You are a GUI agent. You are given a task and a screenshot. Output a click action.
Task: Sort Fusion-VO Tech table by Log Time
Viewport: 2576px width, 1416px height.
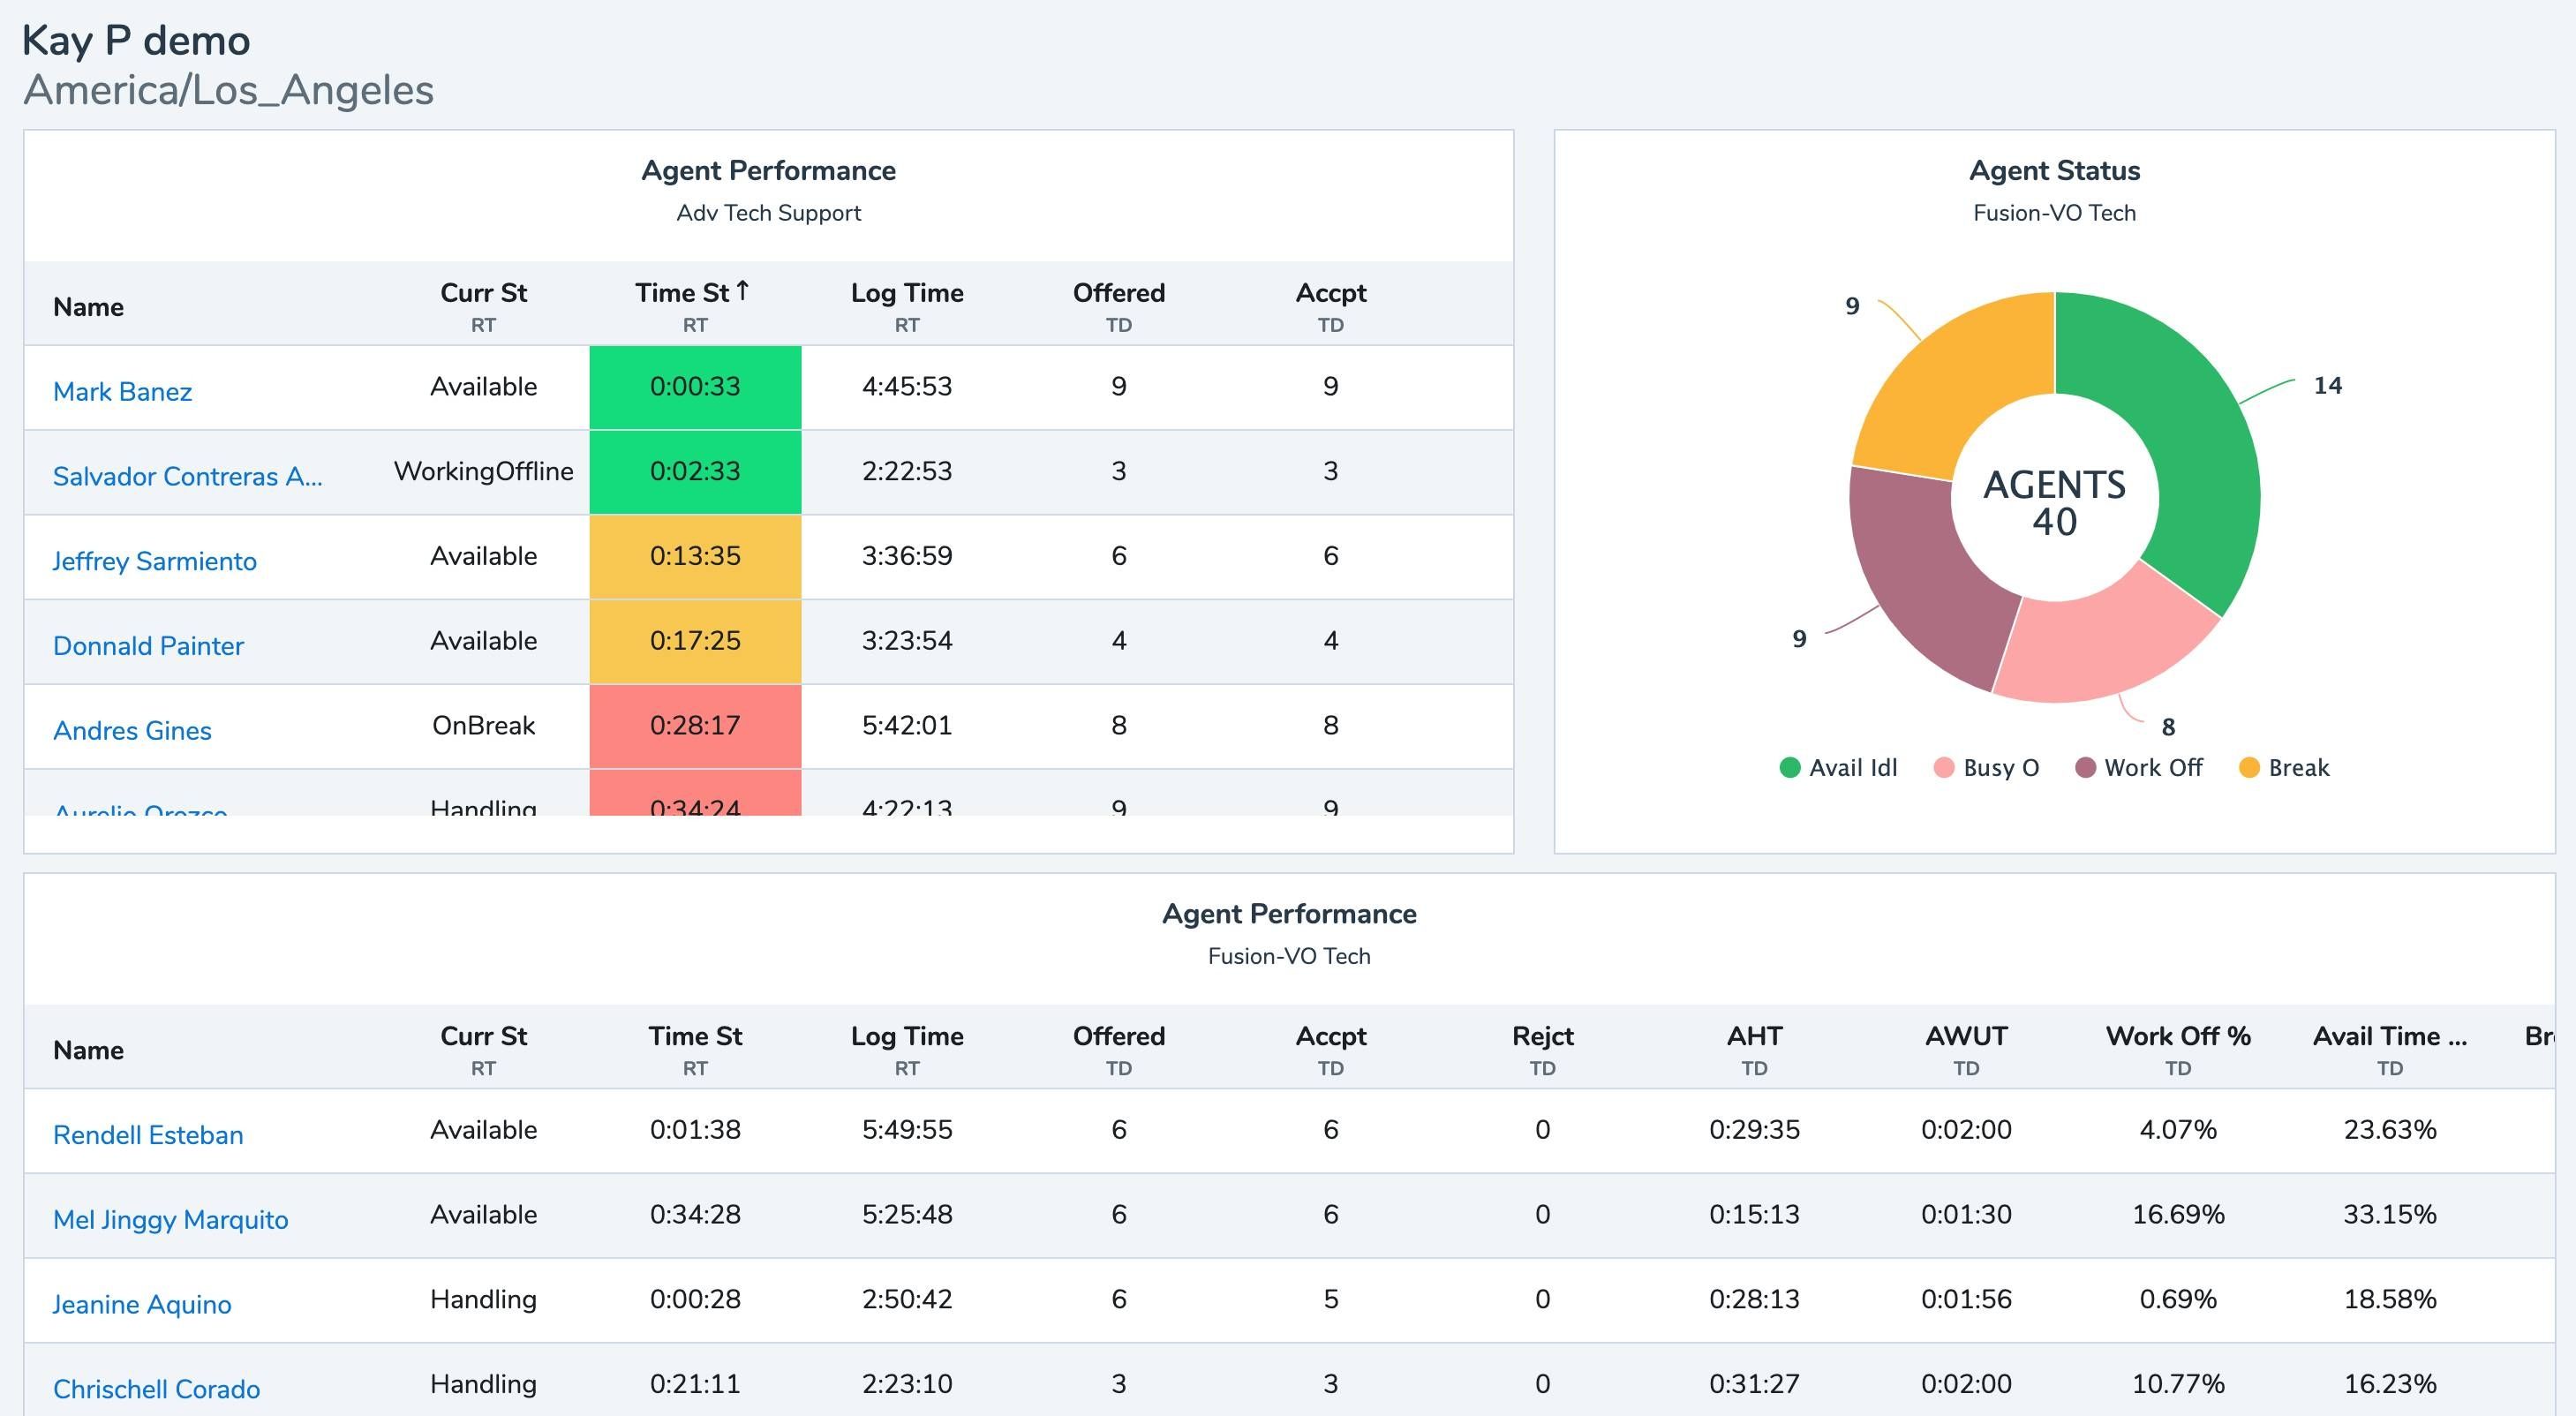click(x=907, y=1036)
